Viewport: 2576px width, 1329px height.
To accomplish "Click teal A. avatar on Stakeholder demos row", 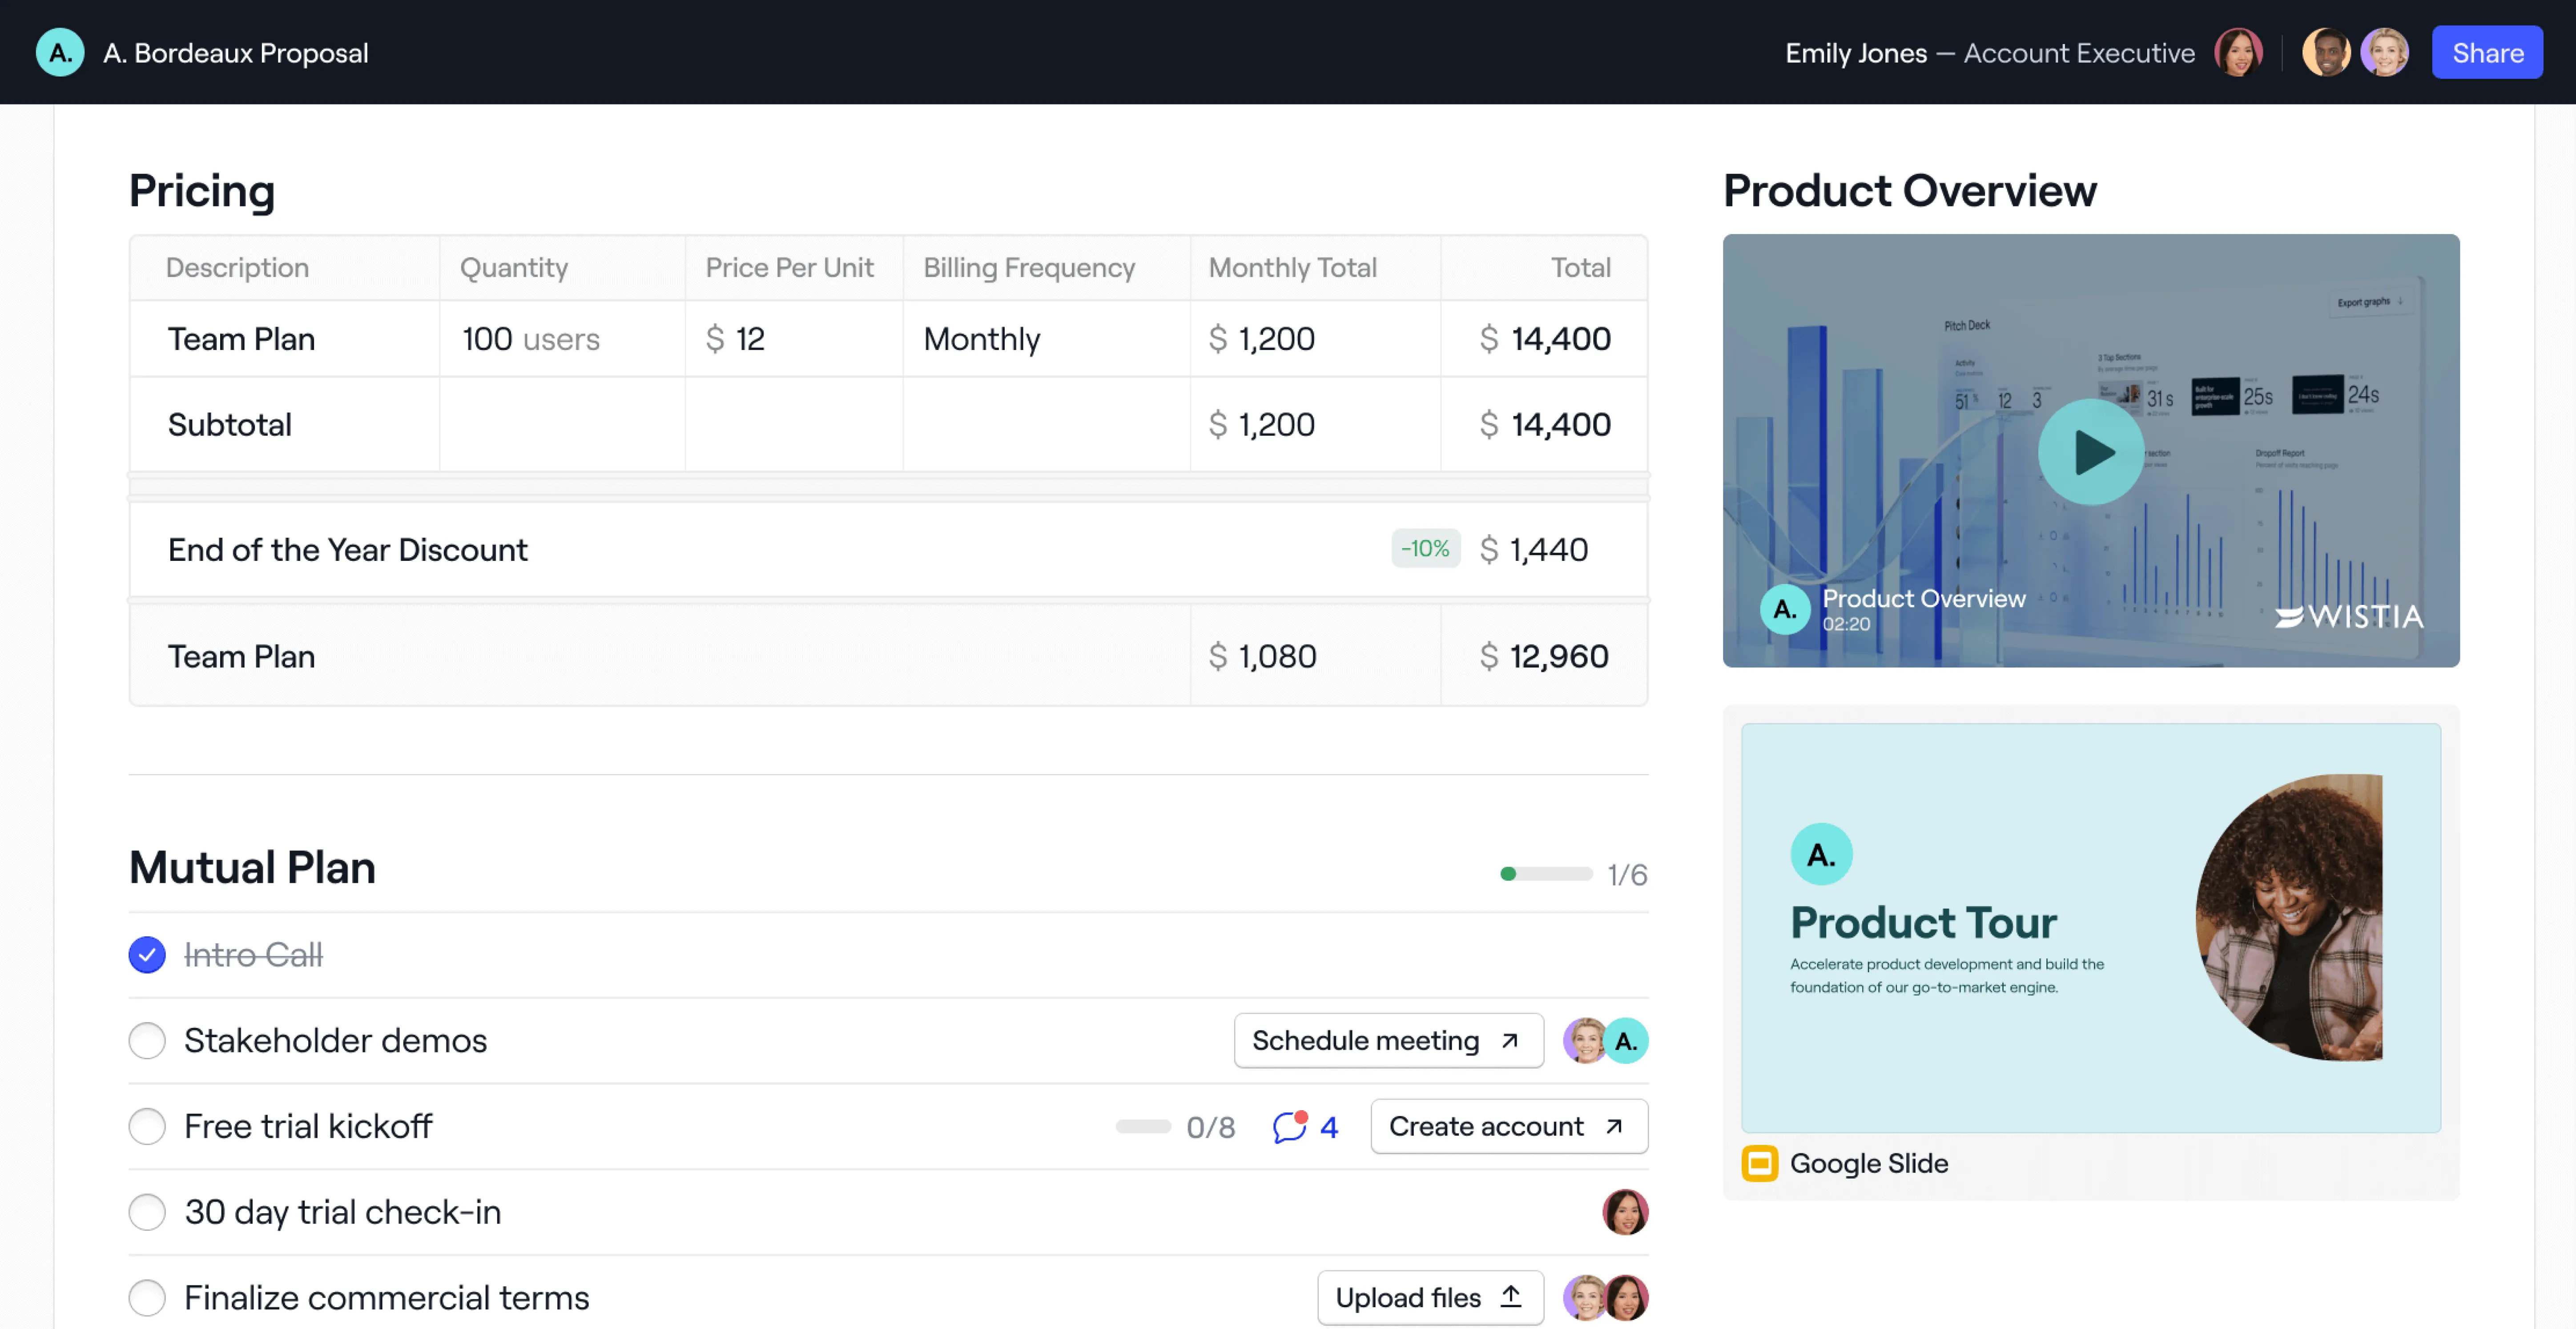I will coord(1627,1041).
